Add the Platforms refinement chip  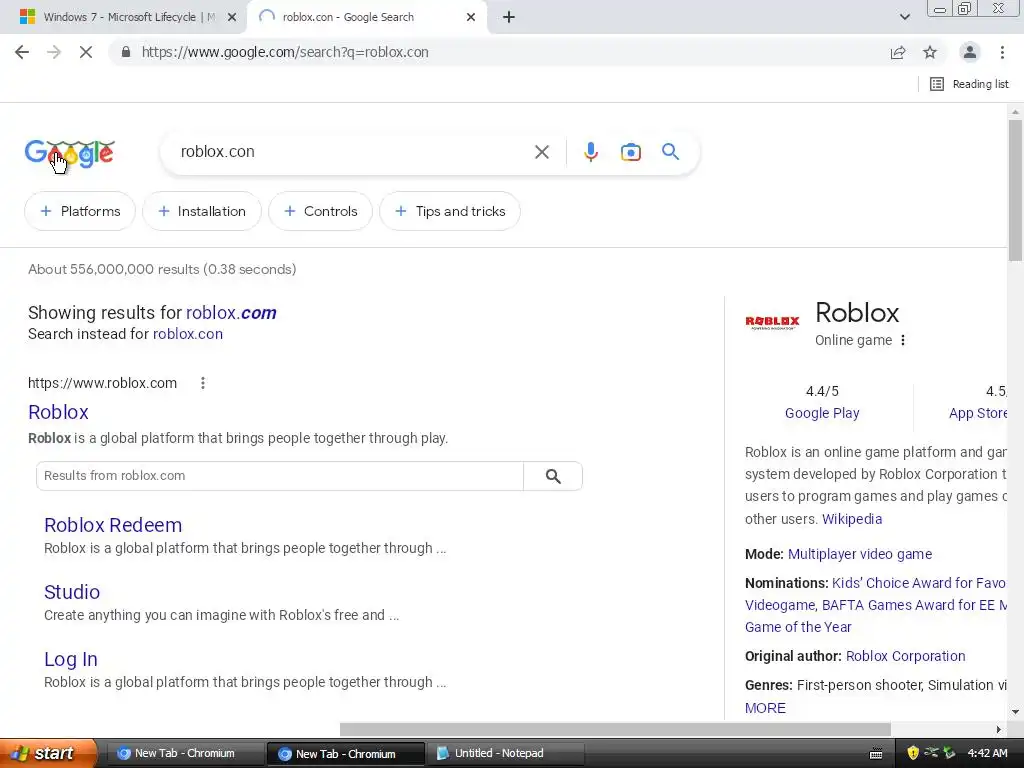tap(80, 211)
